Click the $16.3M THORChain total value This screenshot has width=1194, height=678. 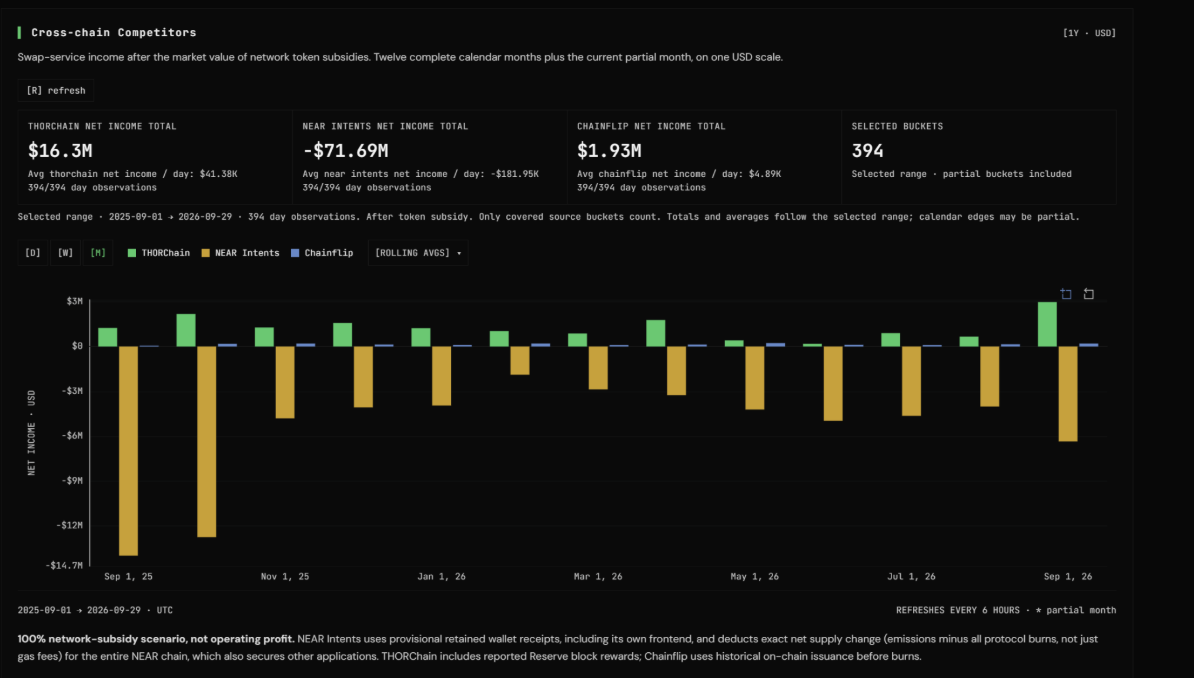60,151
